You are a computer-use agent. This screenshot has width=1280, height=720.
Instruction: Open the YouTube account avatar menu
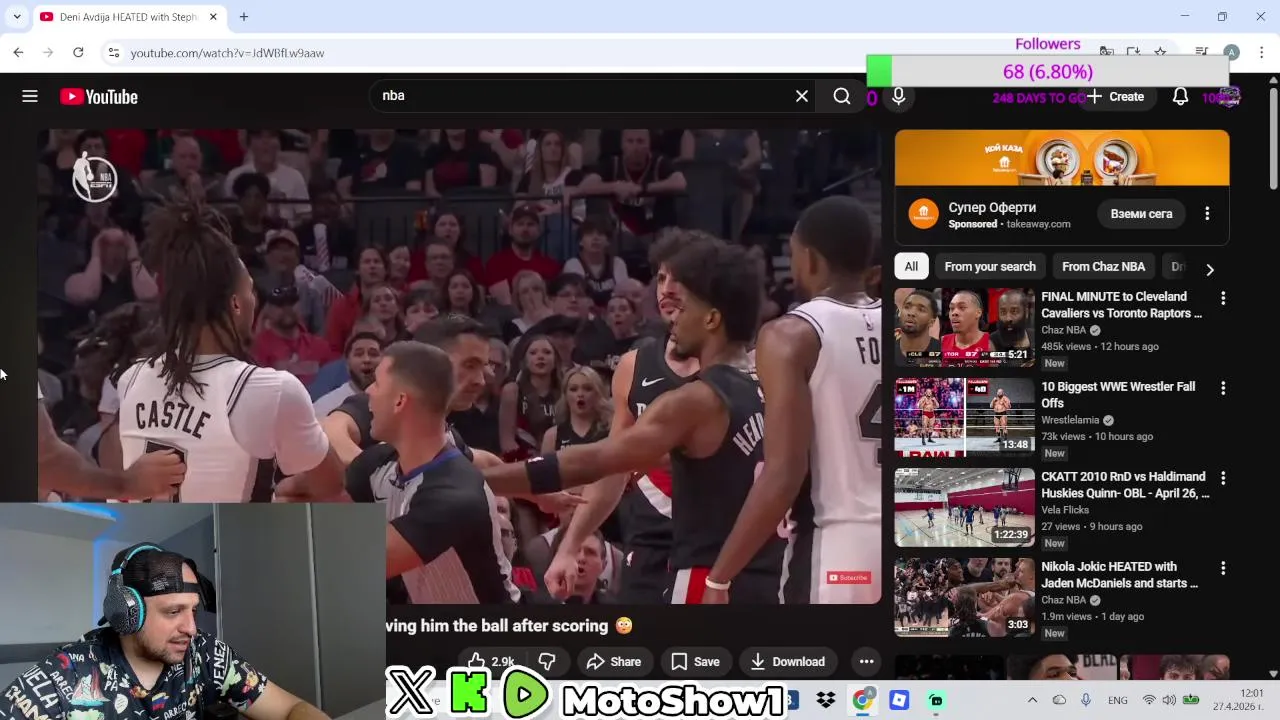coord(1229,96)
